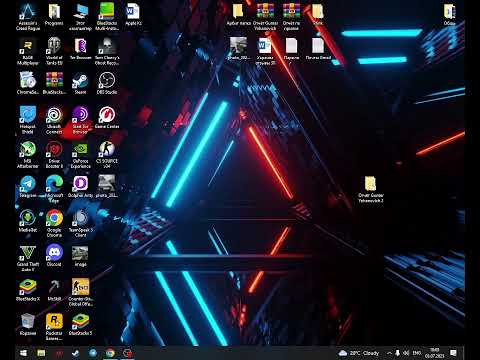Switch to Google Chrome on the taskbar
This screenshot has height=360, width=480.
click(x=110, y=353)
